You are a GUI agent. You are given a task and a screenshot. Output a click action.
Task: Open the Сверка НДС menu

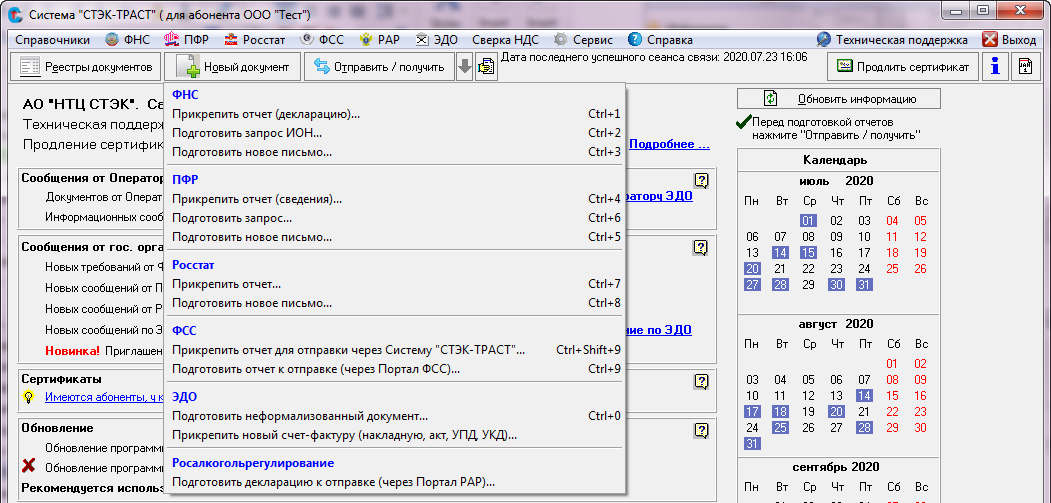point(505,40)
